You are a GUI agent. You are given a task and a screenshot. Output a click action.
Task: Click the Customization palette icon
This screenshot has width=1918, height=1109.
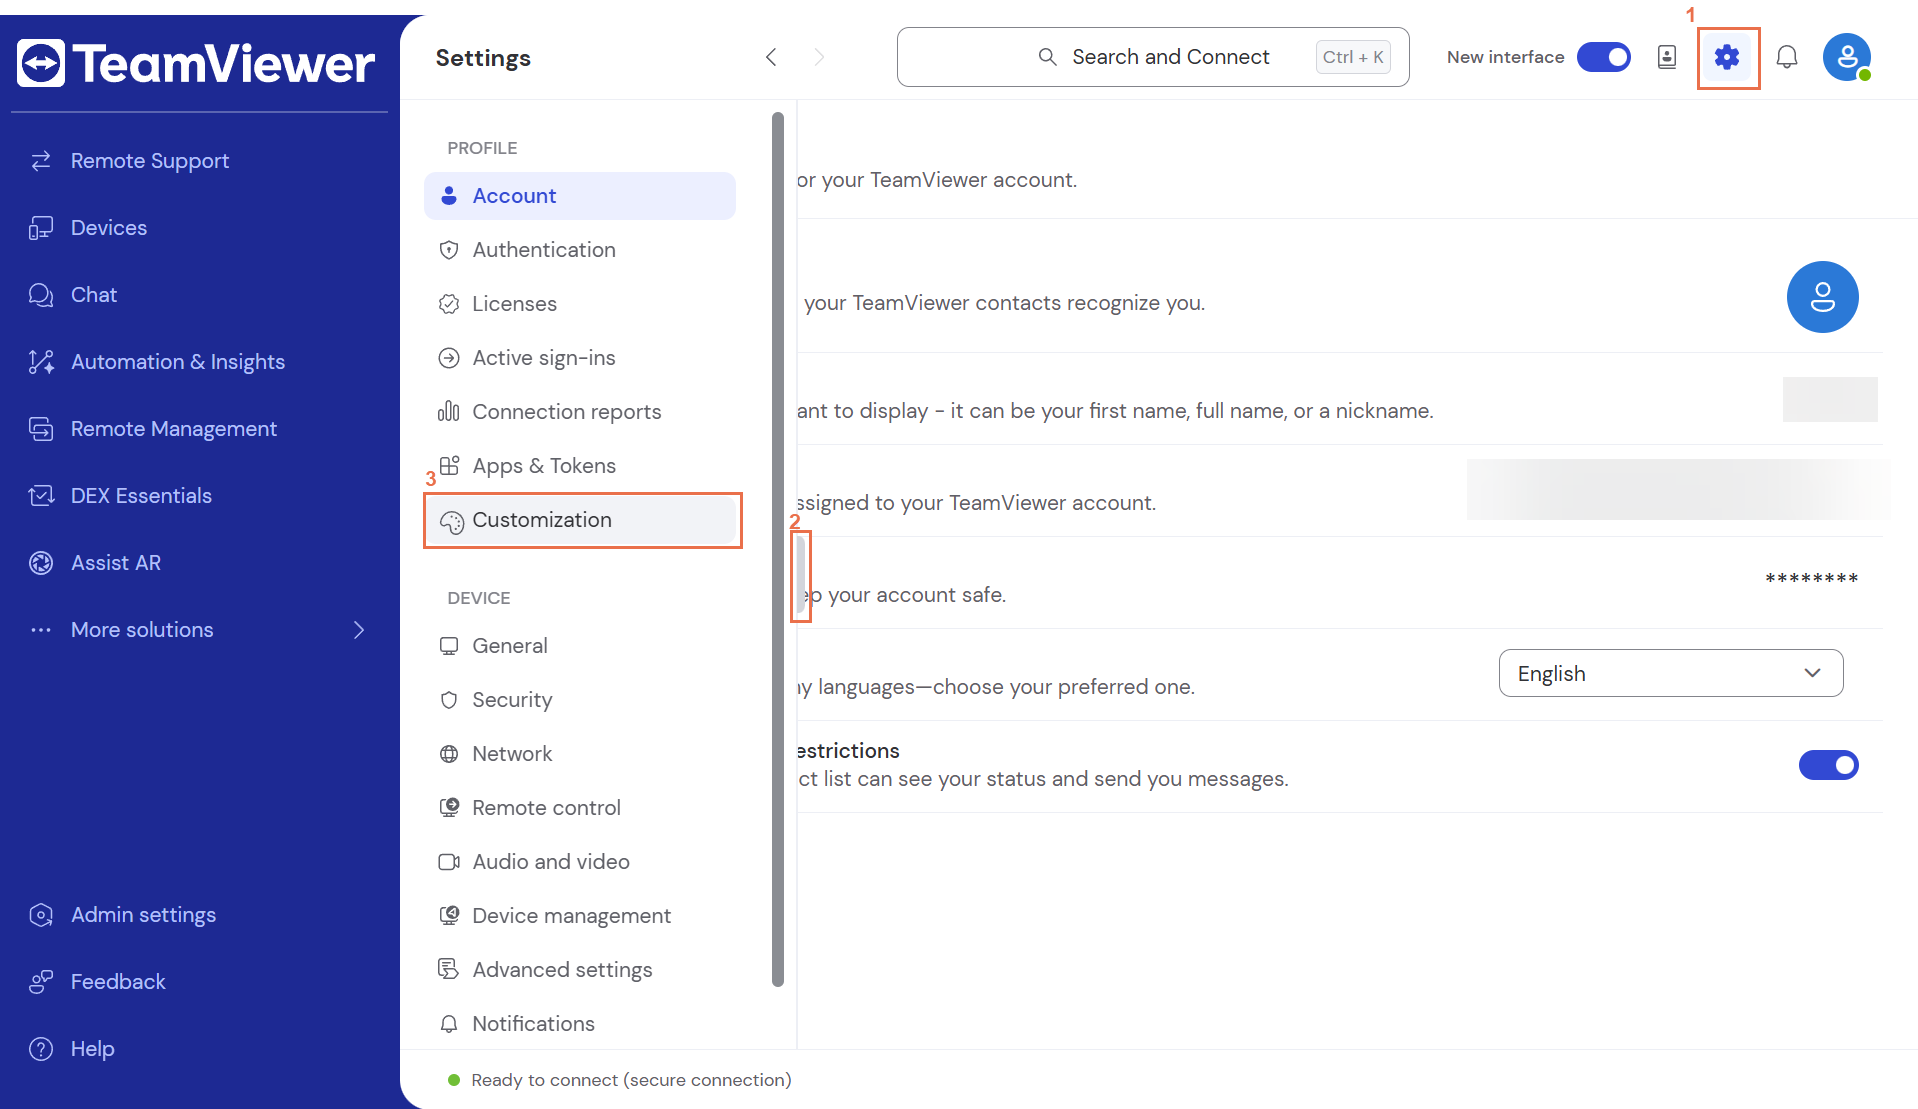[452, 522]
